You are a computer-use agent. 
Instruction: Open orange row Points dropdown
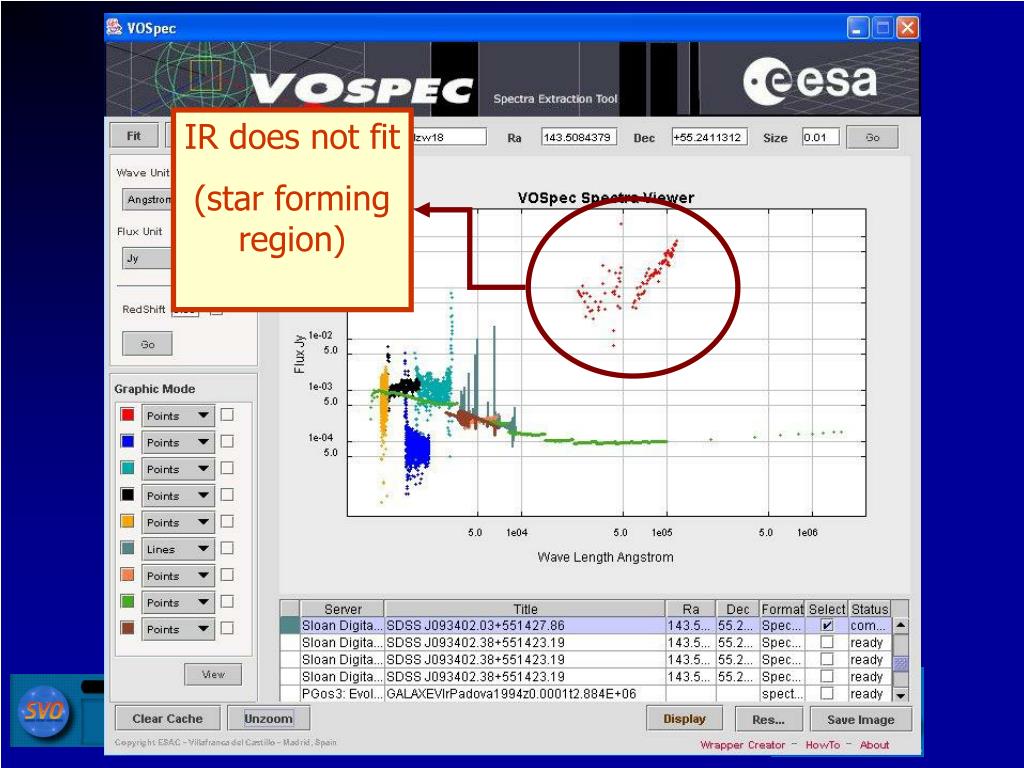tap(178, 523)
